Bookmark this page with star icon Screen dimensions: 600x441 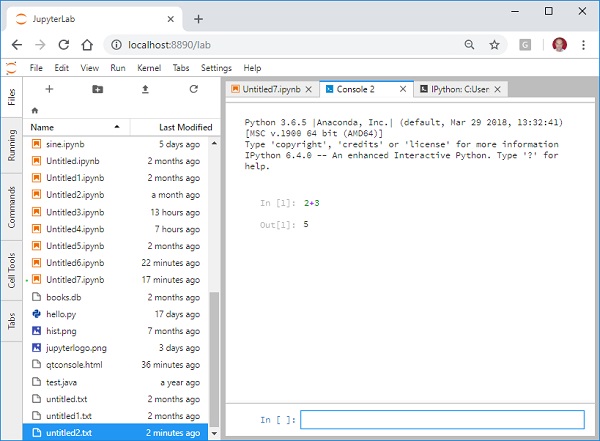(494, 45)
